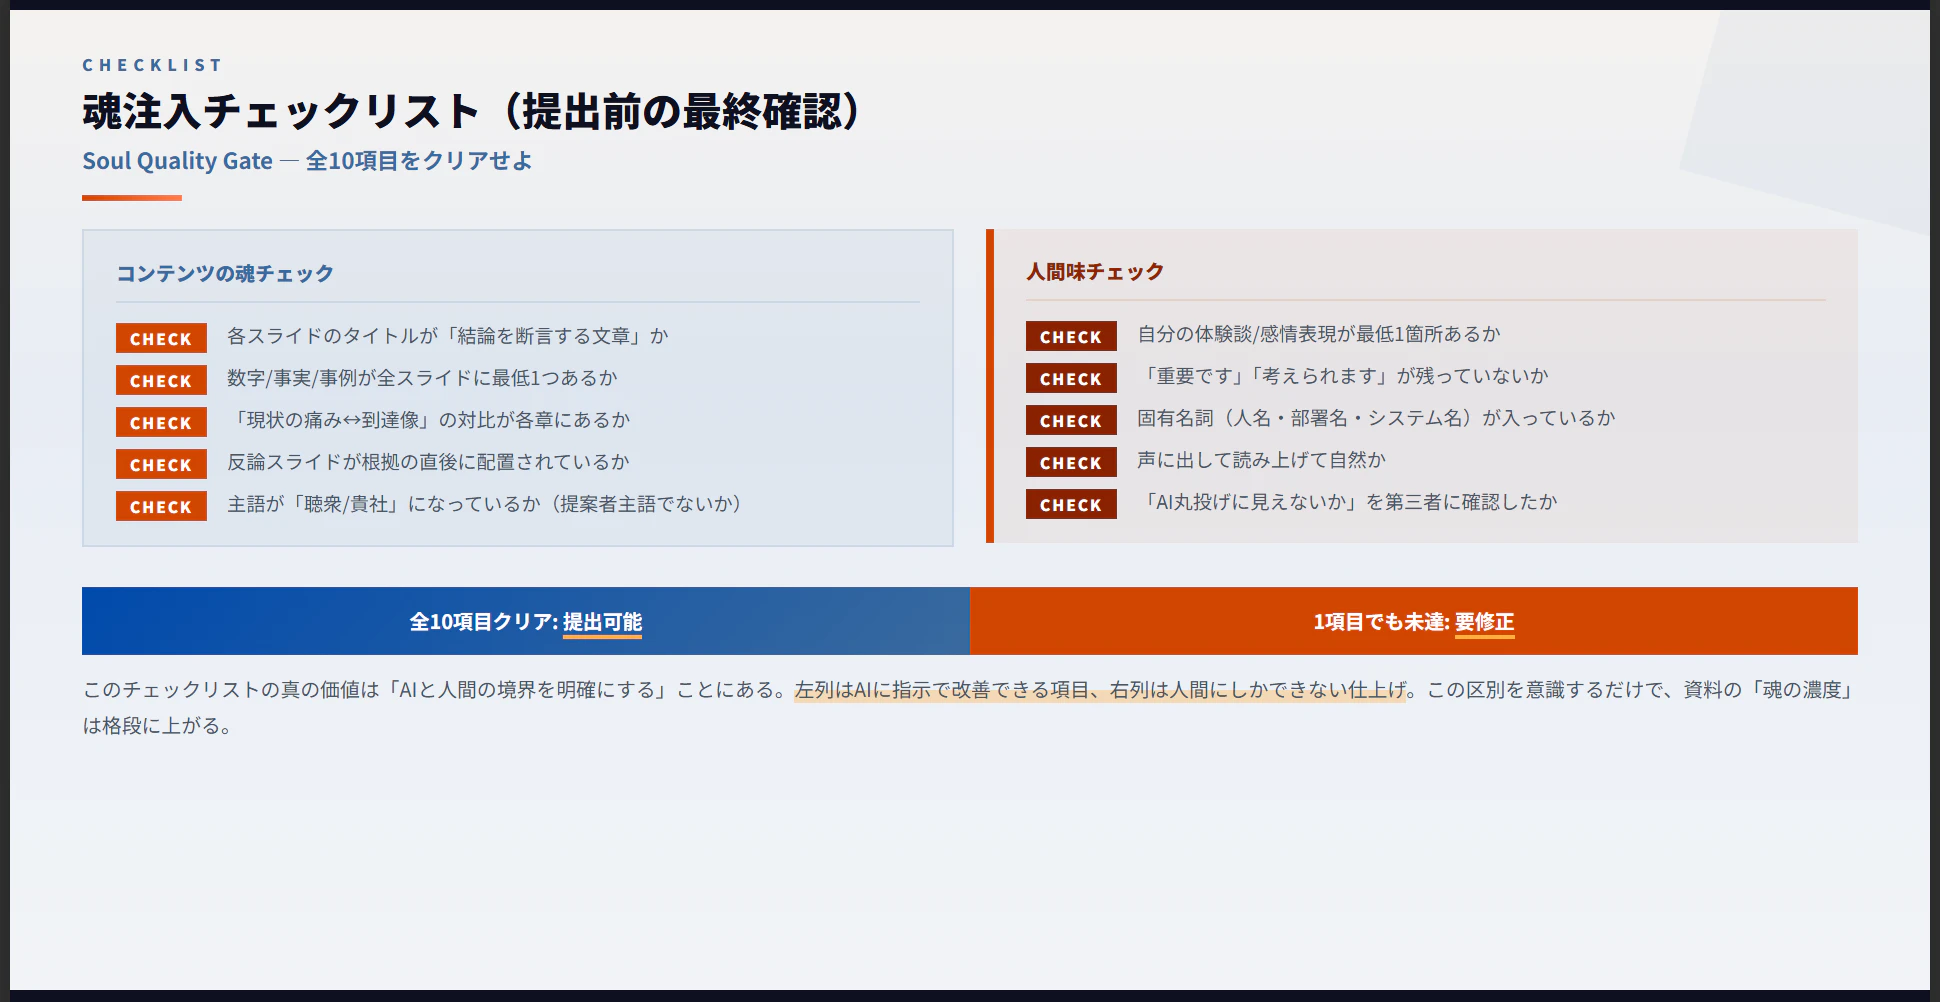This screenshot has height=1002, width=1940.
Task: Select the CHECK badge next to 固有名詞(人名・部署名・システム名)
Action: click(x=1071, y=420)
